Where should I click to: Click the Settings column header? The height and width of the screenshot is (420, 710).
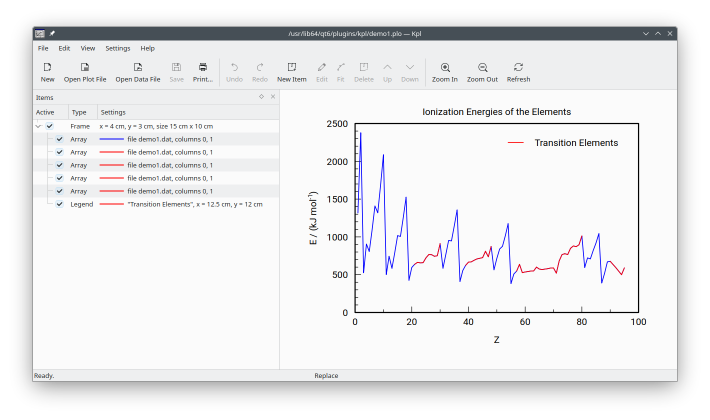click(113, 112)
